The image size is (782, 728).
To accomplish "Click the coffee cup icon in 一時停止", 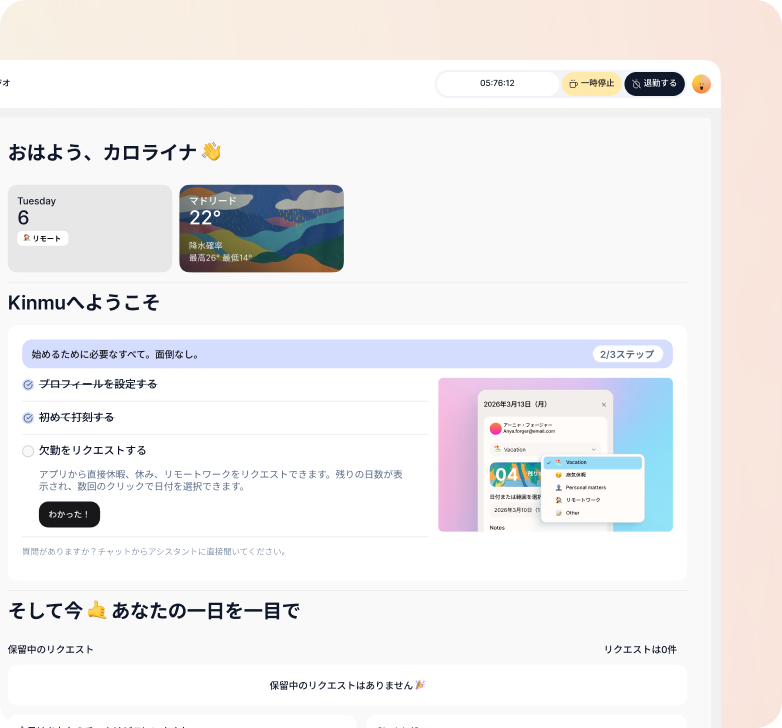I will [574, 84].
